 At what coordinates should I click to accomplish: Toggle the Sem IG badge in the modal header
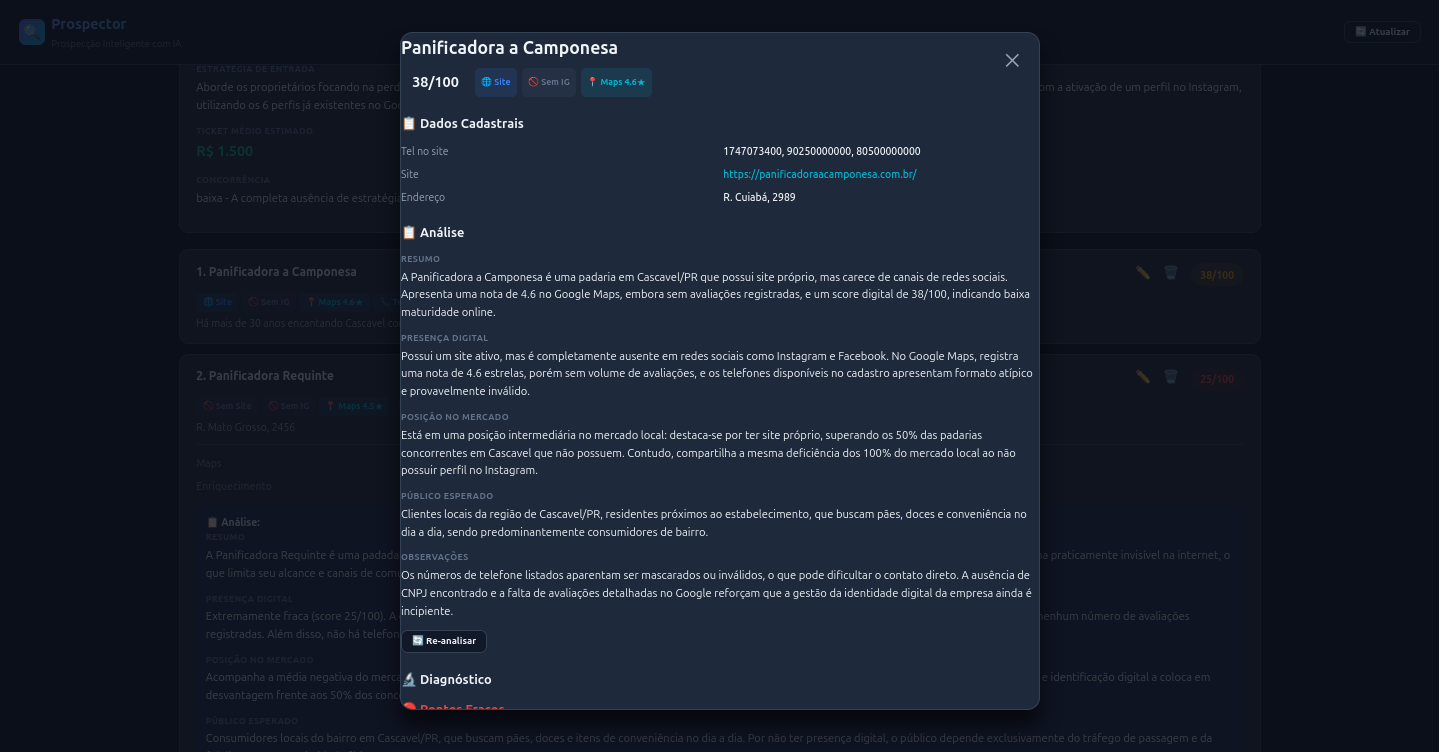pos(548,82)
